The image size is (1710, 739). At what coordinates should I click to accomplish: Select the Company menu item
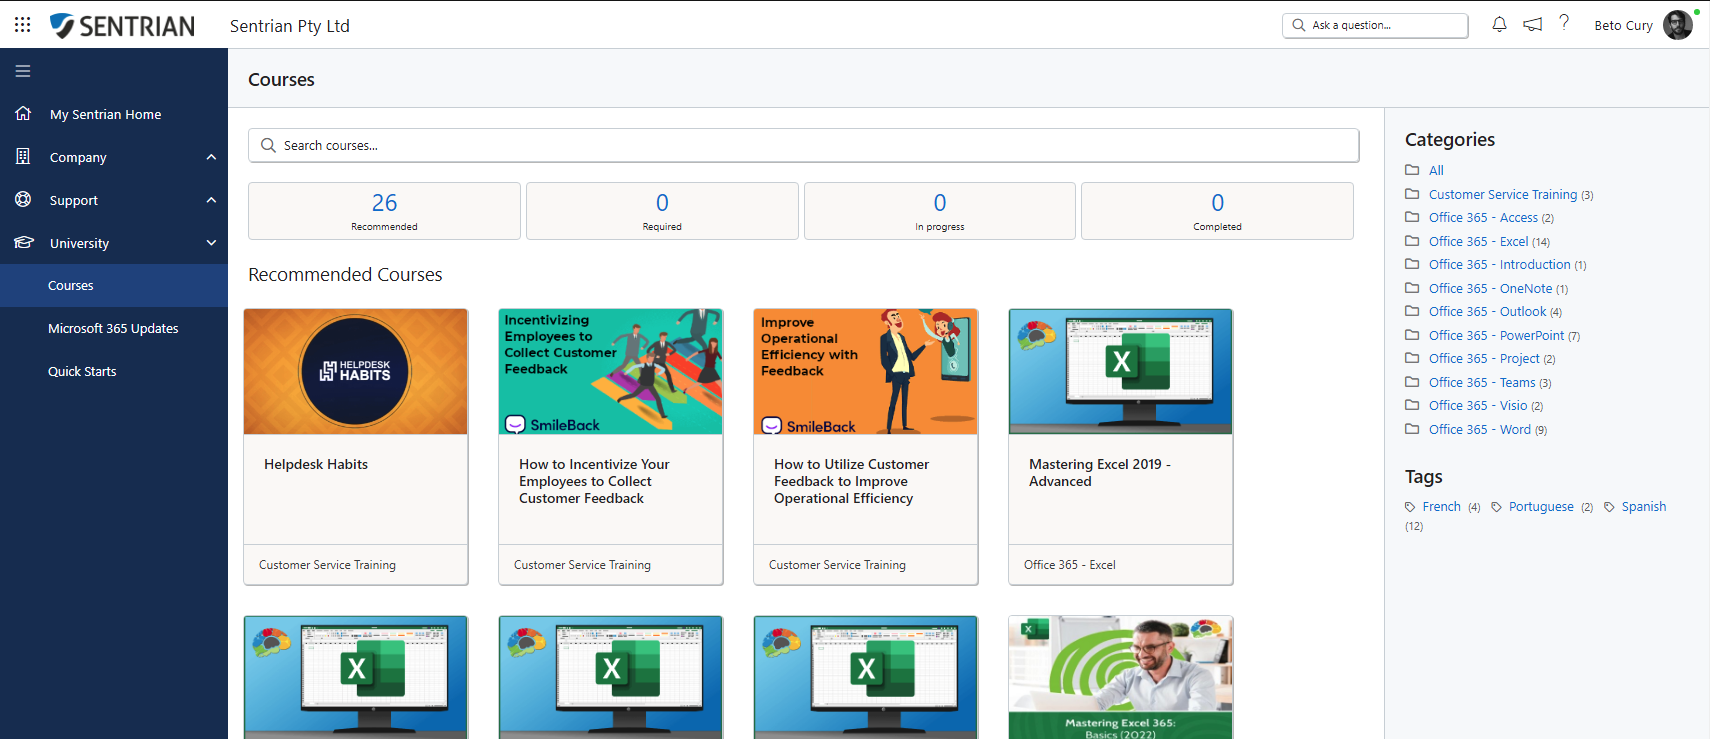point(78,157)
